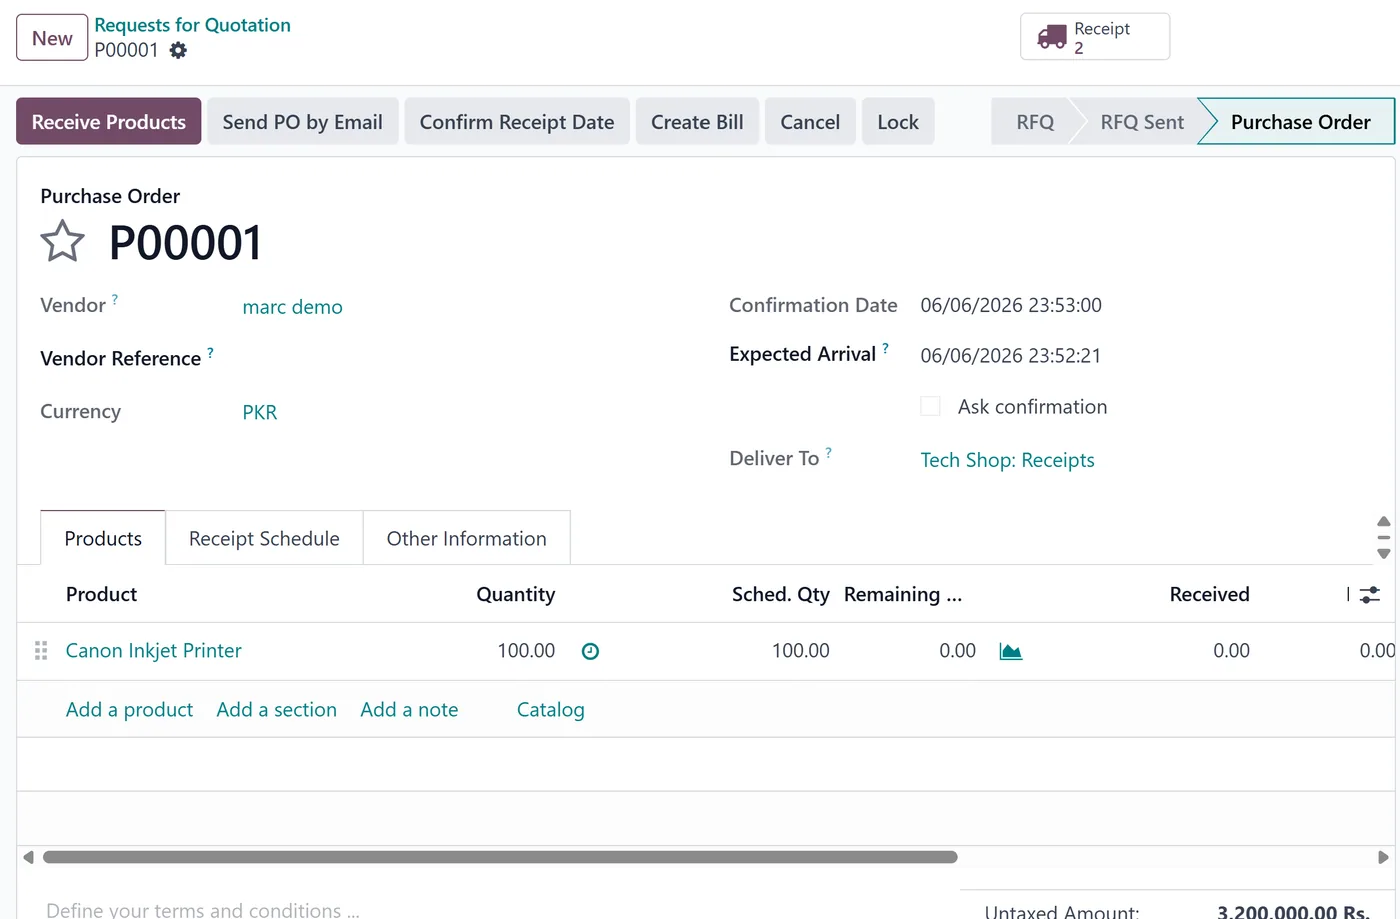Click the New button
This screenshot has width=1400, height=919.
(52, 38)
